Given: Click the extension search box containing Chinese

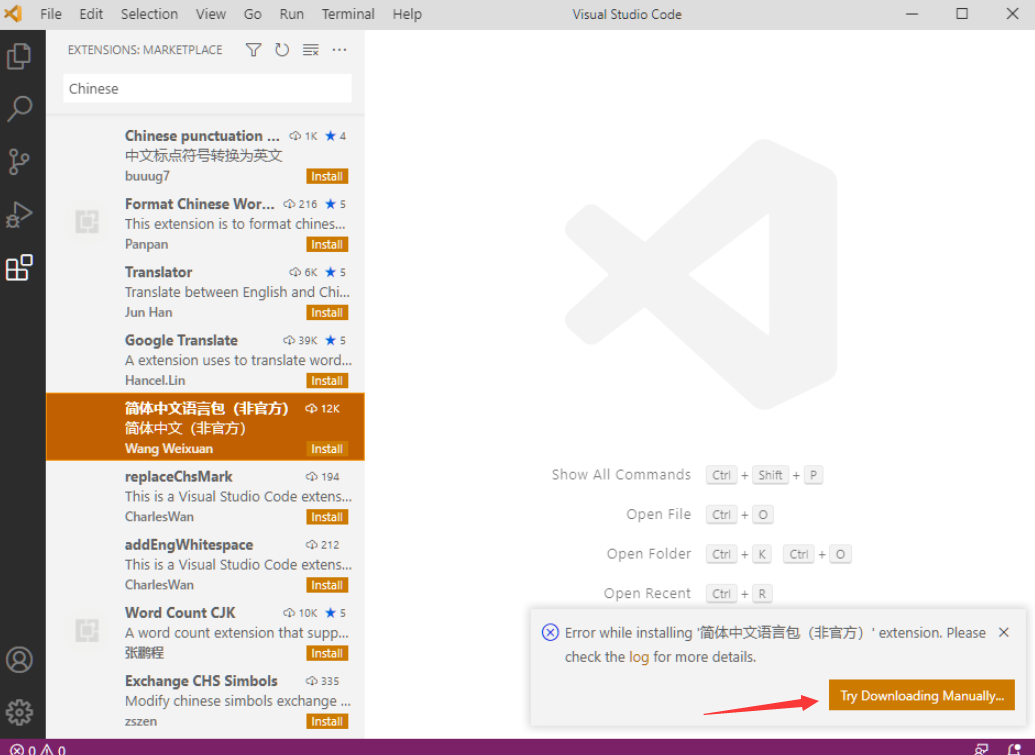Looking at the screenshot, I should [207, 88].
